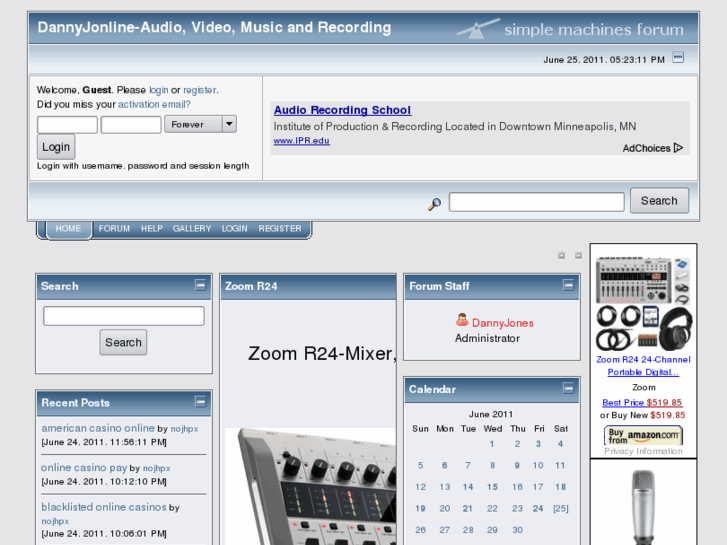Click the 'Zoom R24-Mixer,' heading text
Screen dimensions: 727x545
pyautogui.click(x=322, y=353)
